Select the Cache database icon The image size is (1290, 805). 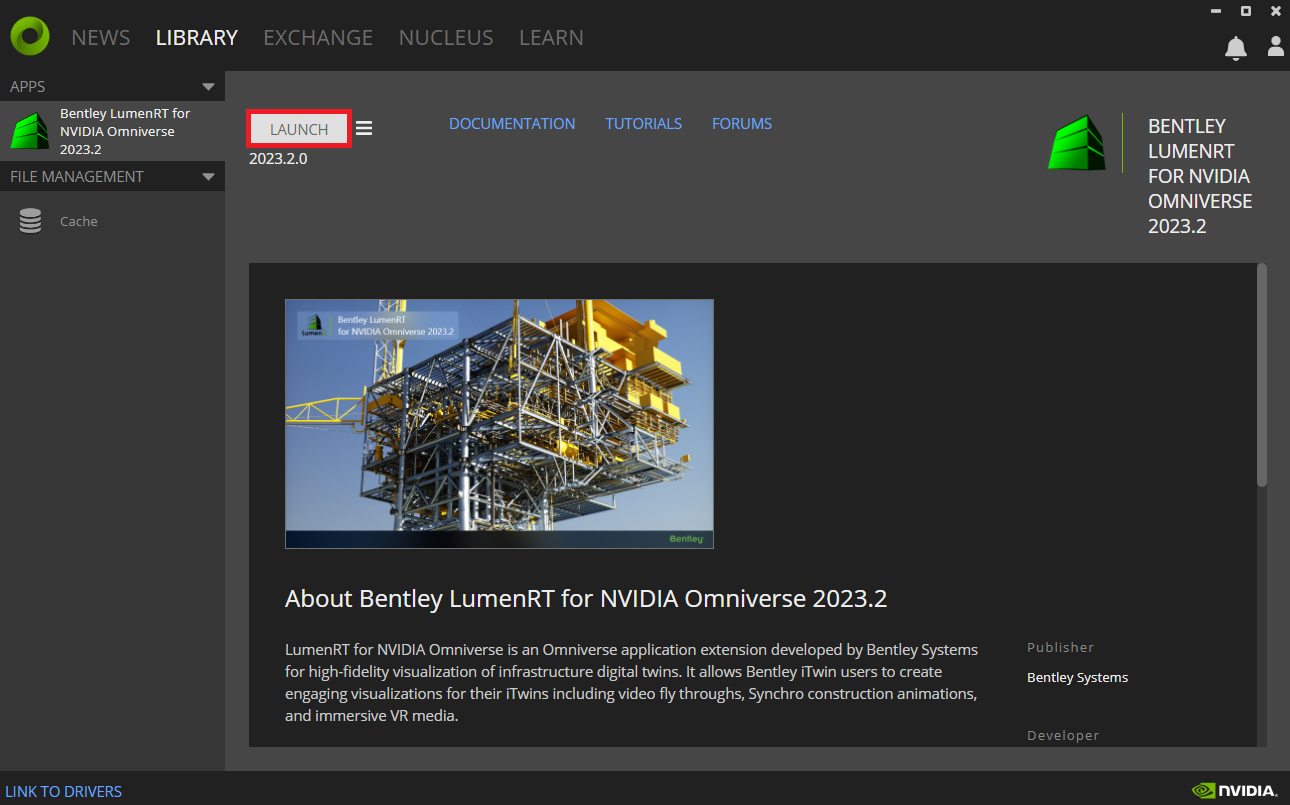point(30,221)
